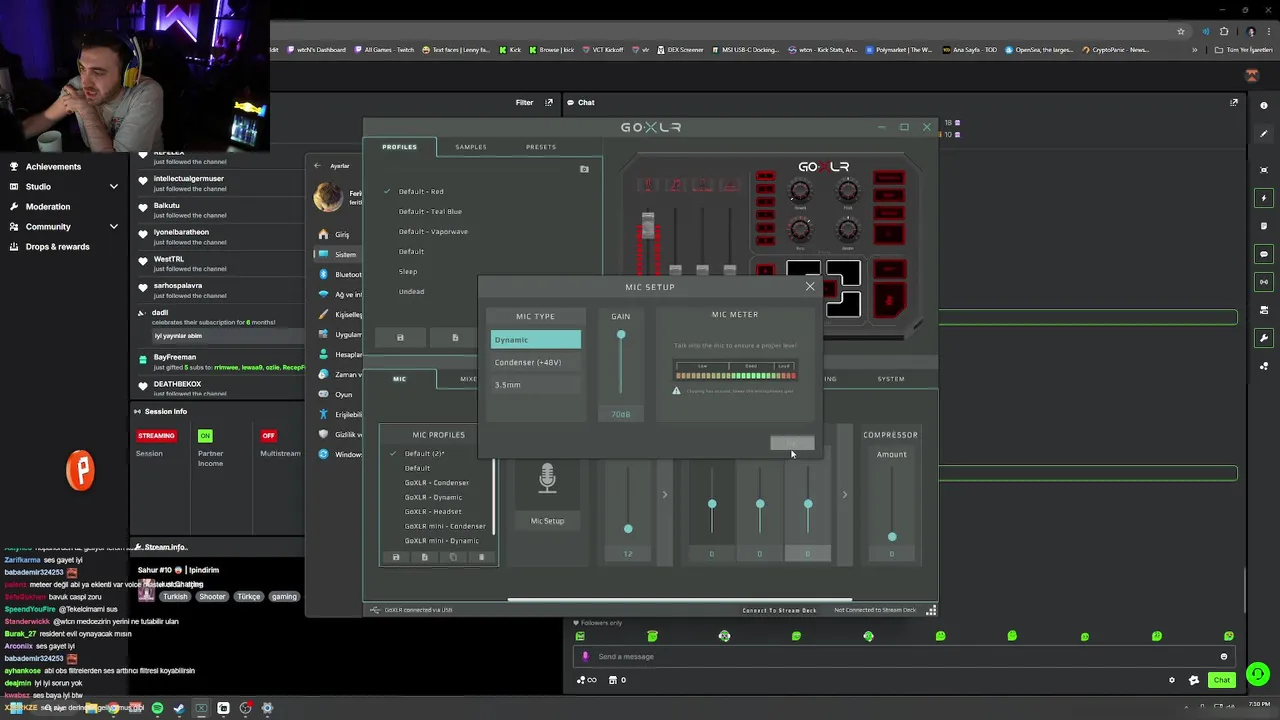Viewport: 1280px width, 720px height.
Task: Create a new mic profile icon
Action: pos(424,557)
